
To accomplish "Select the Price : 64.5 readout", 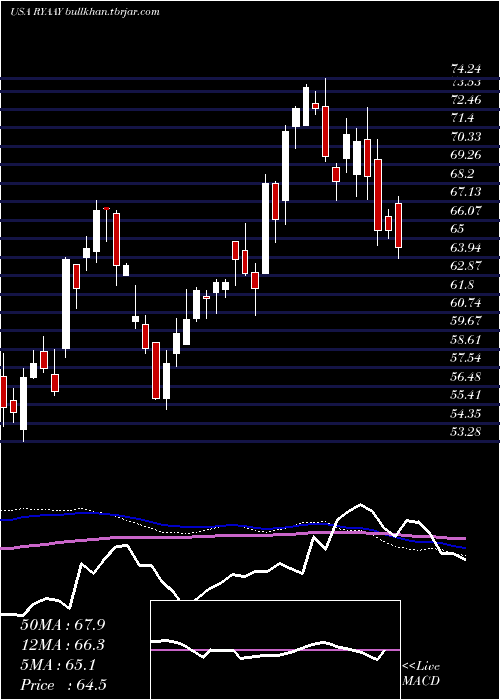I will pos(63,685).
